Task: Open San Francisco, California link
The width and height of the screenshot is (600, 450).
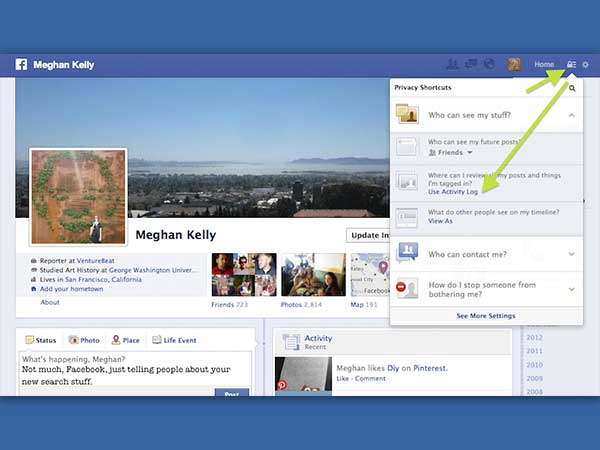Action: click(x=103, y=279)
